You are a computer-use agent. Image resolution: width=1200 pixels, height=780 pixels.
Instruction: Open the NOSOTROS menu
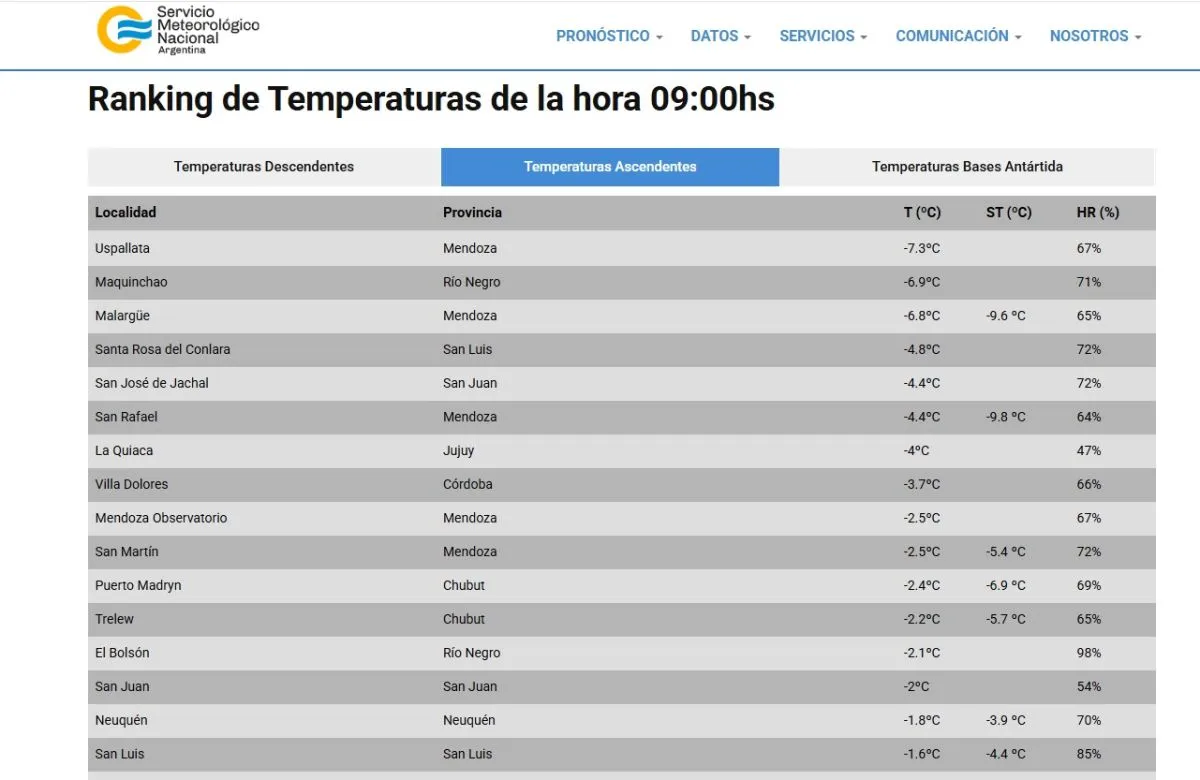(1095, 36)
